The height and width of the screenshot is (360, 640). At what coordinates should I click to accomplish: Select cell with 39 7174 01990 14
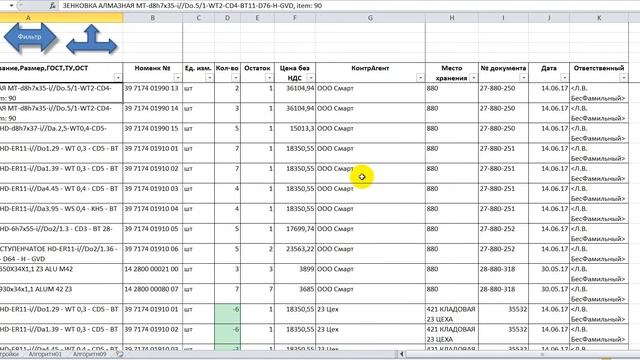153,113
